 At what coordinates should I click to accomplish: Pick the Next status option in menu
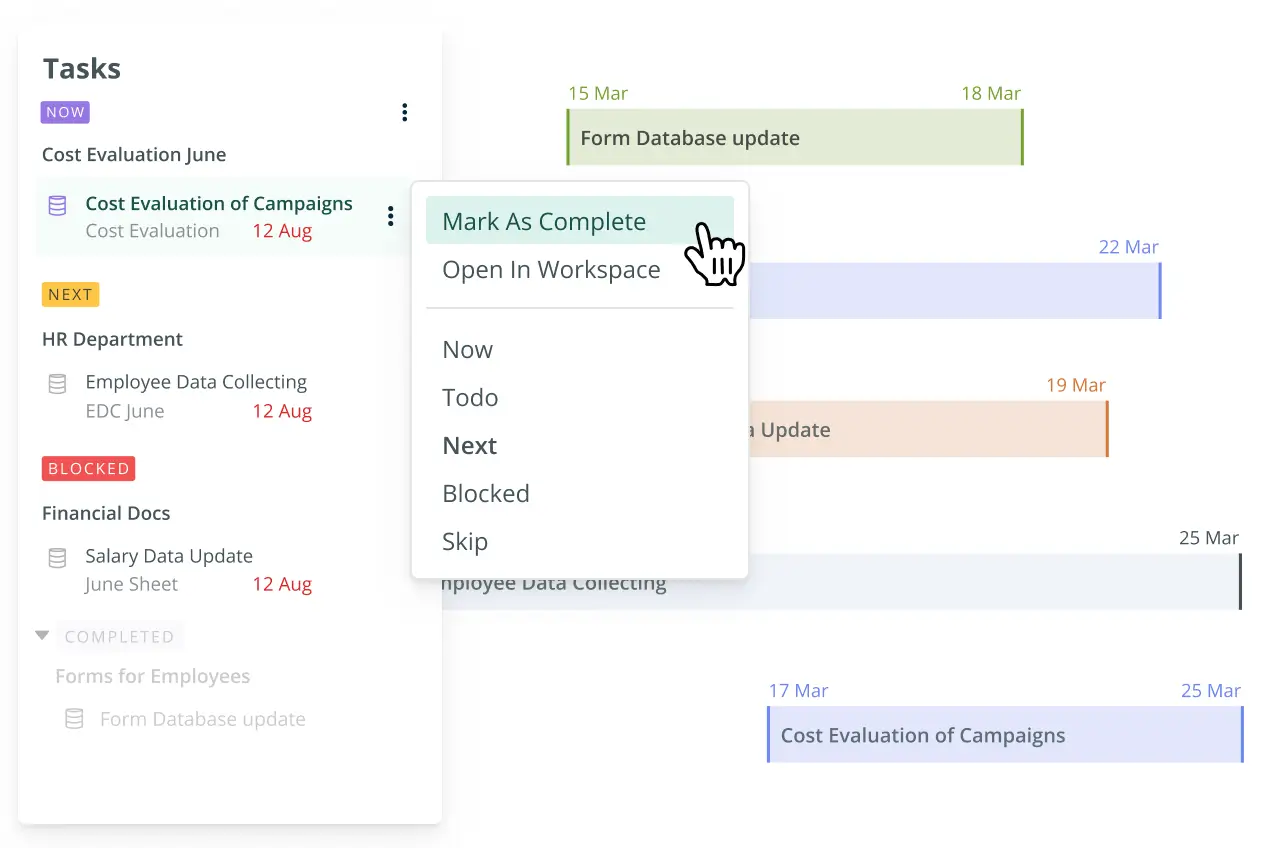point(469,446)
